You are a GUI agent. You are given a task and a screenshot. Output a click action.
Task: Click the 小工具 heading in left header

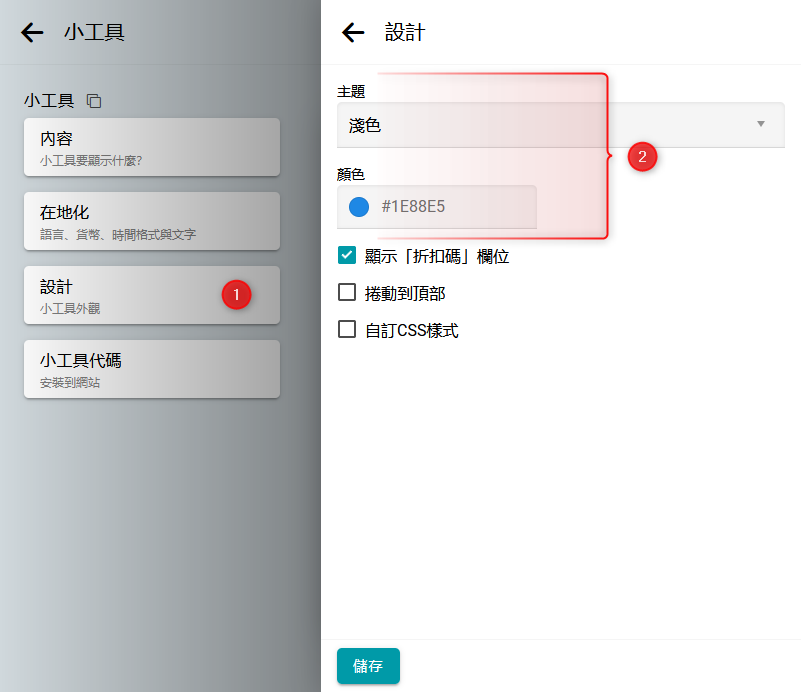coord(94,33)
